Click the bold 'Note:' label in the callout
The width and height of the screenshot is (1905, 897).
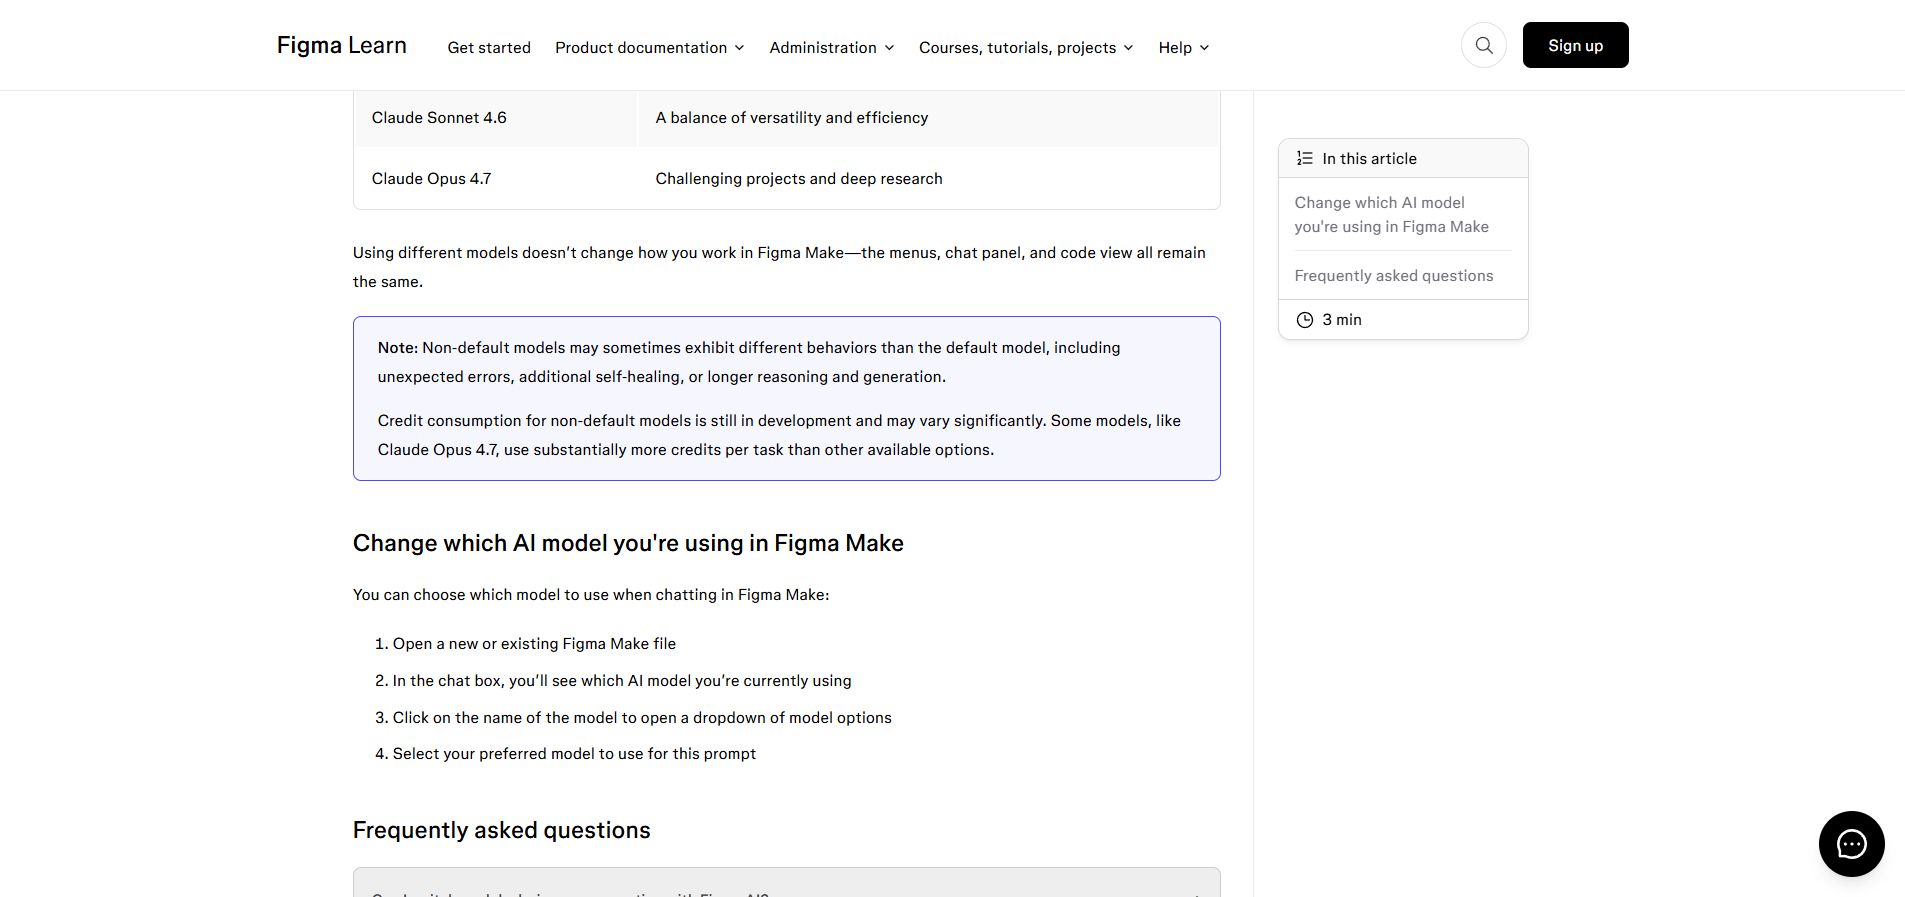pyautogui.click(x=398, y=348)
